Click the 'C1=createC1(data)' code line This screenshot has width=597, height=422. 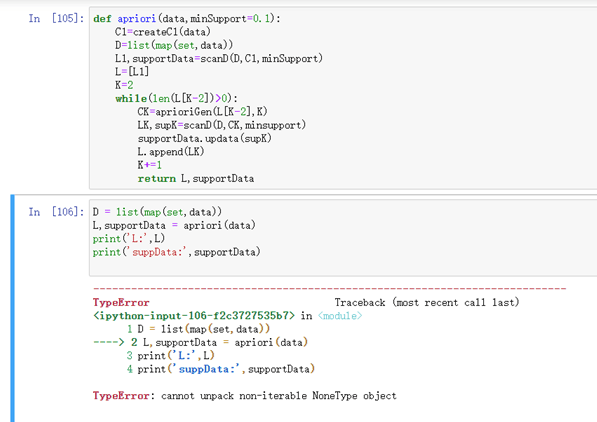(x=163, y=32)
